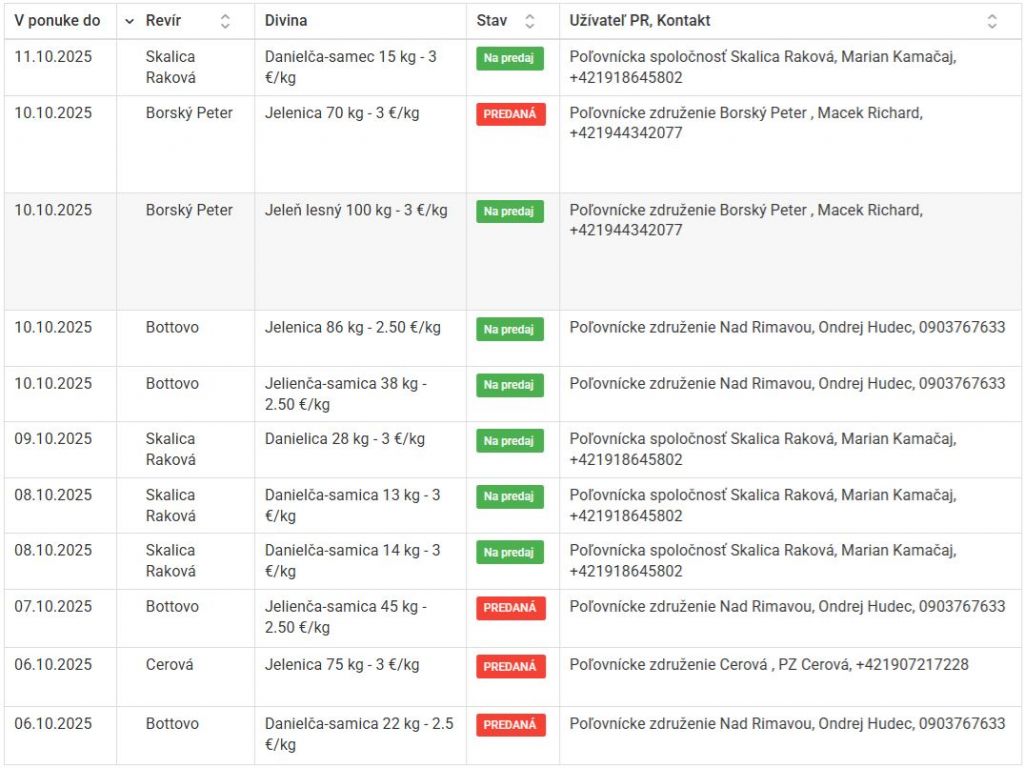Sort by Užívateľ PR, Kontakt arrows
This screenshot has height=768, width=1024.
[991, 21]
